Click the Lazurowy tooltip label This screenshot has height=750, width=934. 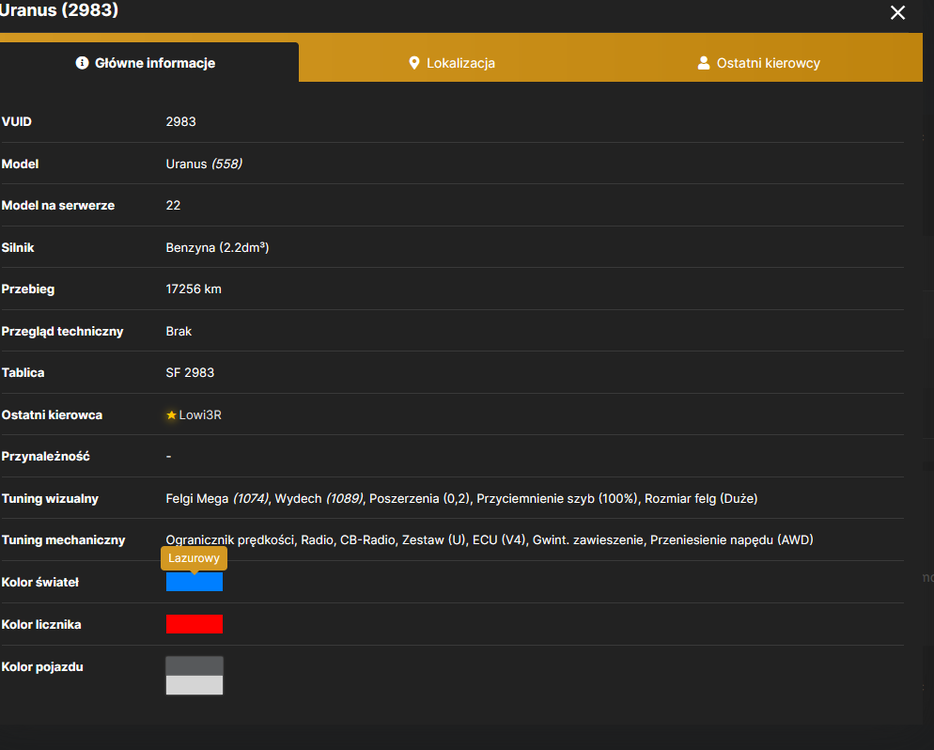[x=194, y=558]
